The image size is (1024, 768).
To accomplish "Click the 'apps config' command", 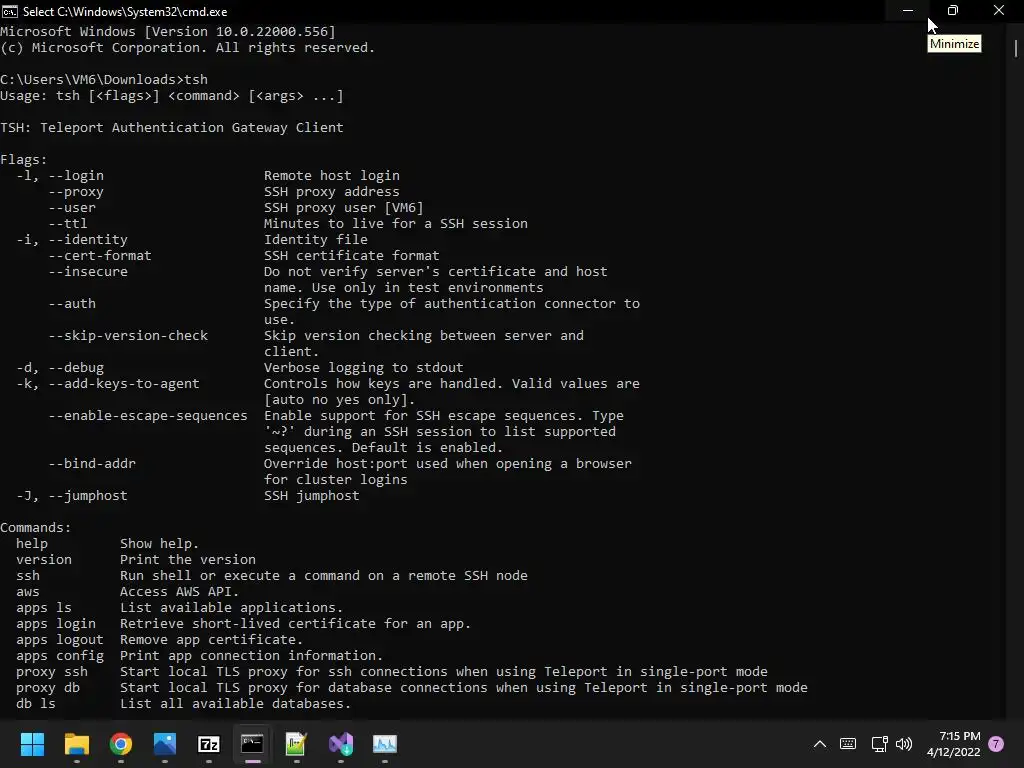I will pyautogui.click(x=59, y=656).
